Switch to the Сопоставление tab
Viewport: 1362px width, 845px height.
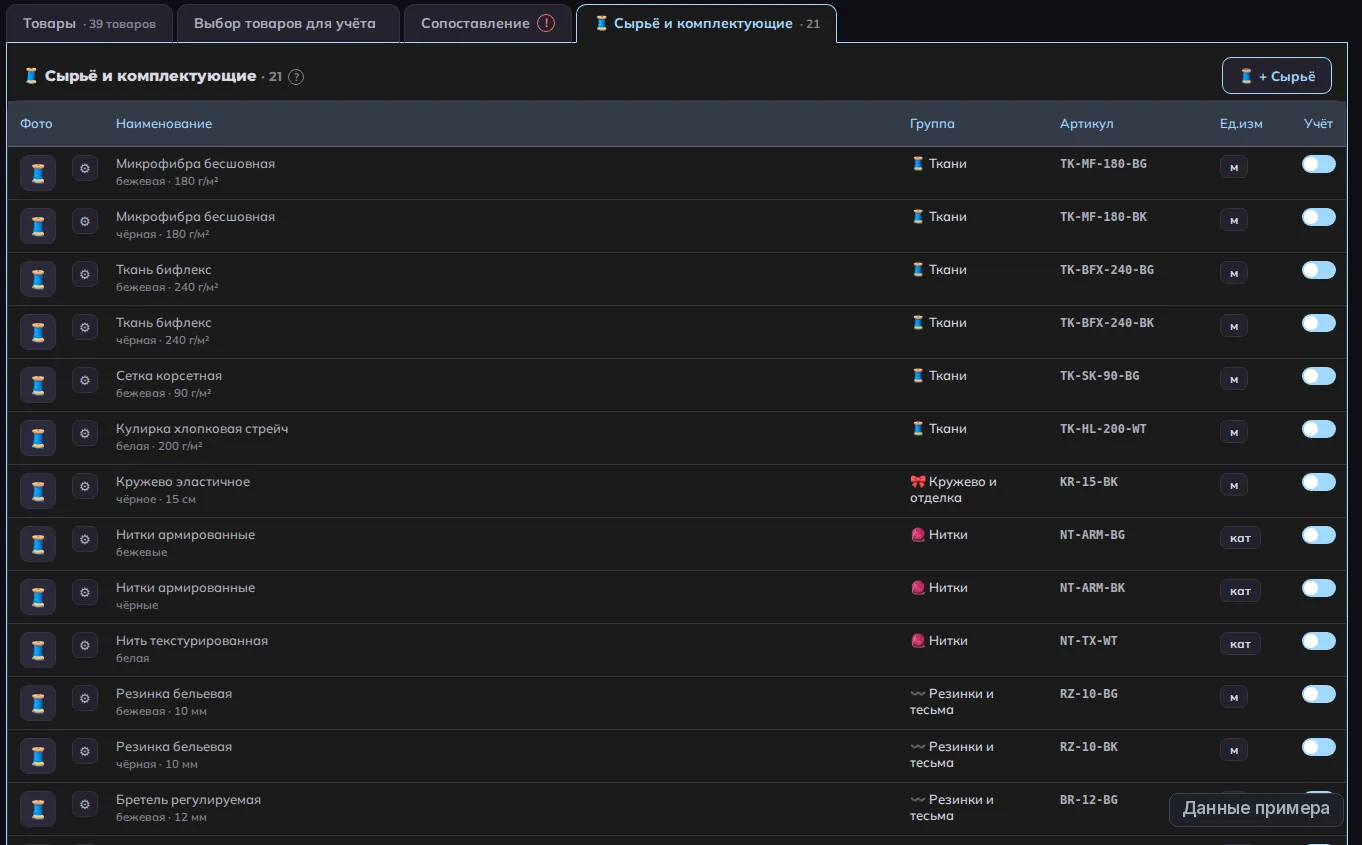488,24
